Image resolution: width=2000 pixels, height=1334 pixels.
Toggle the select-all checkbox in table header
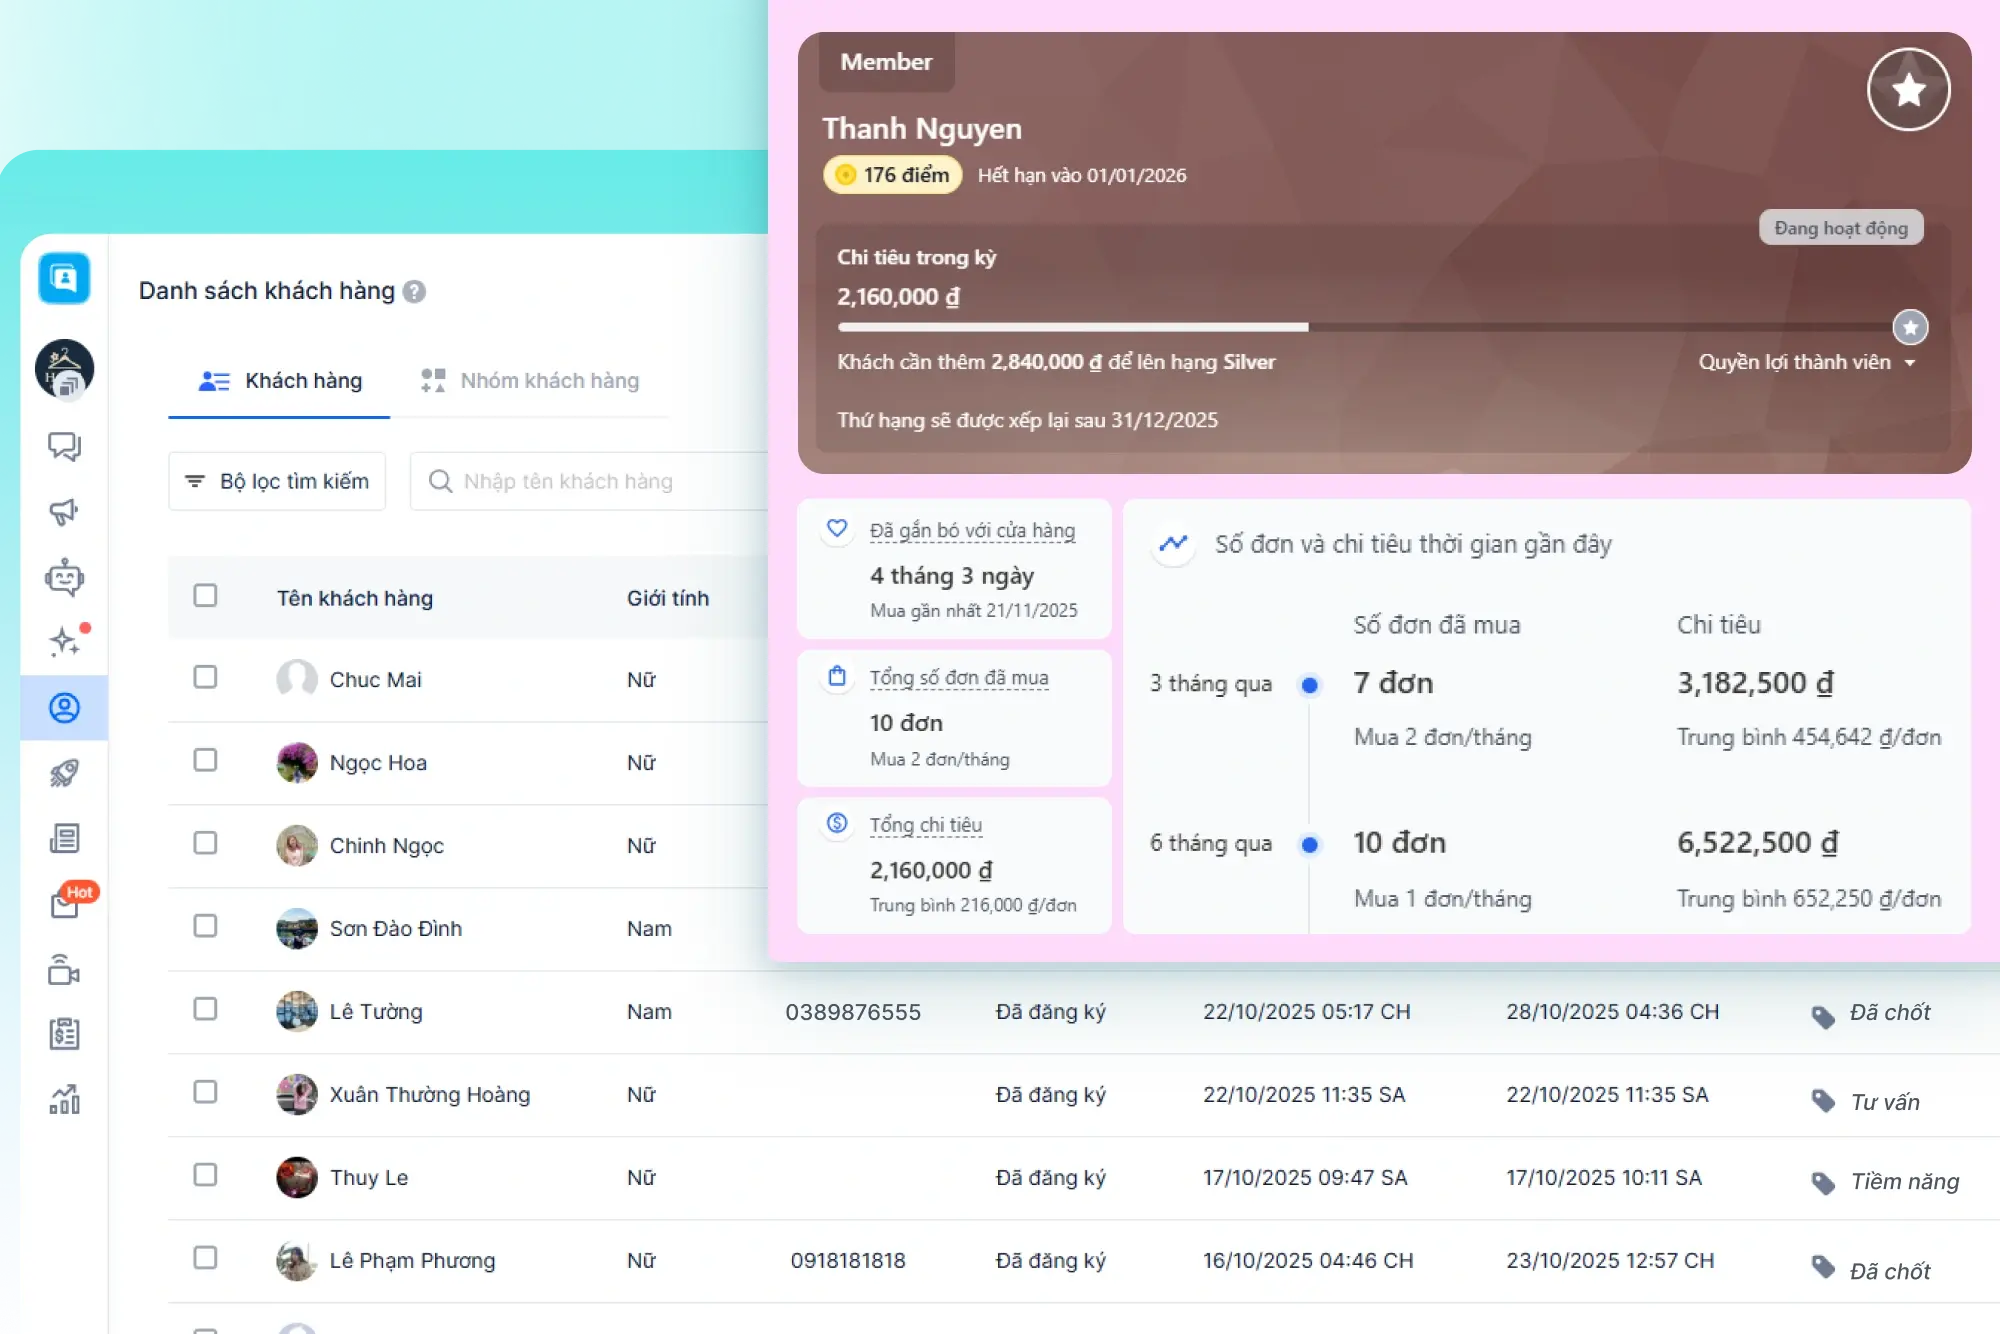(205, 596)
